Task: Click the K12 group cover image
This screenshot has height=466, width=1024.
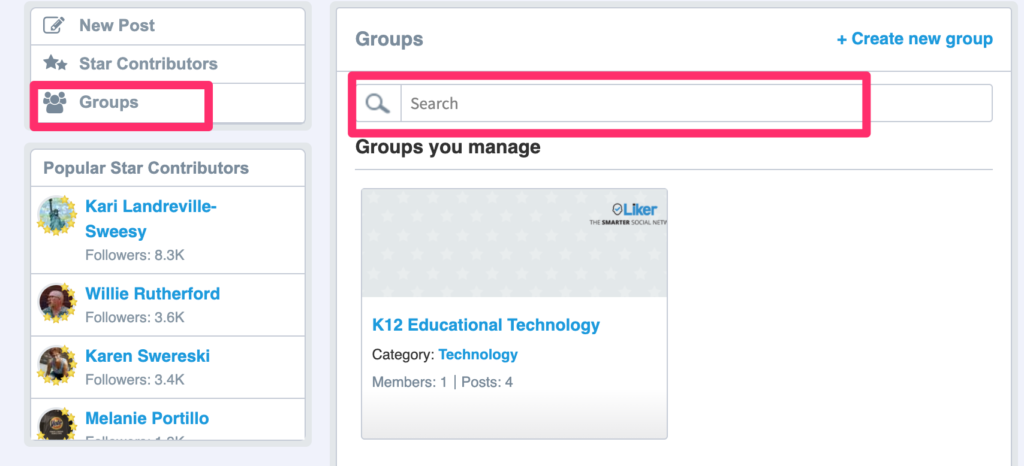Action: point(515,243)
